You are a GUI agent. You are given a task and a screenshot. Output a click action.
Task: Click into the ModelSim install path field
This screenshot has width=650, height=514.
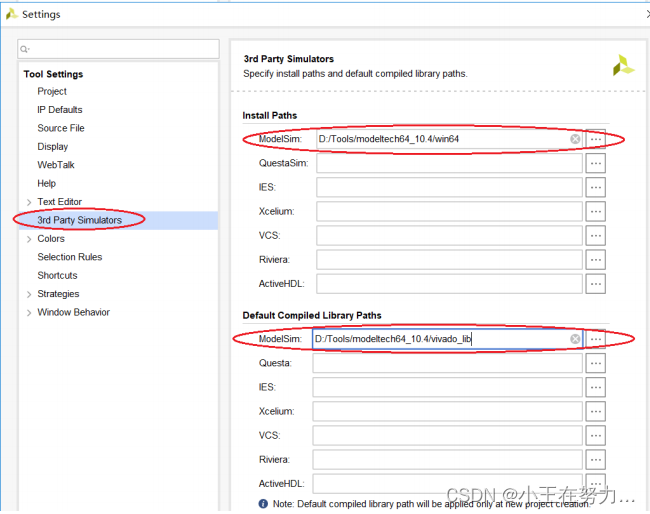coord(449,139)
